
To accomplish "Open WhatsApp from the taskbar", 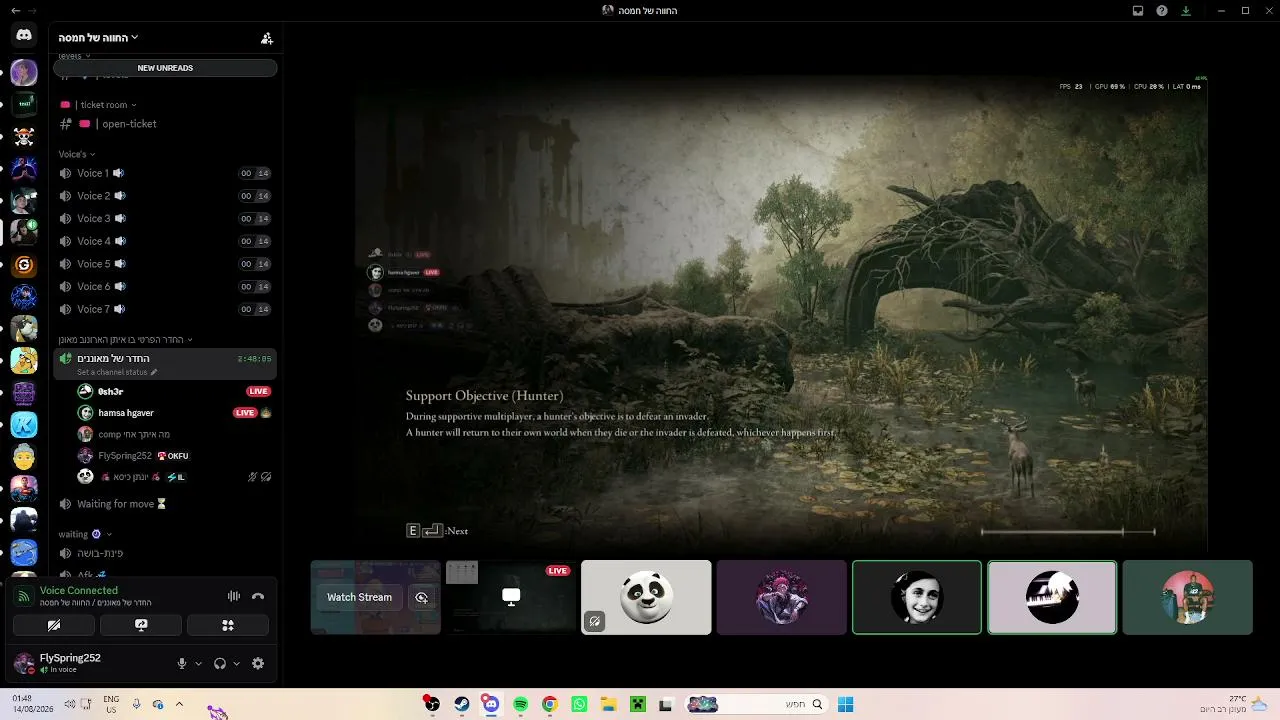I will coord(579,704).
